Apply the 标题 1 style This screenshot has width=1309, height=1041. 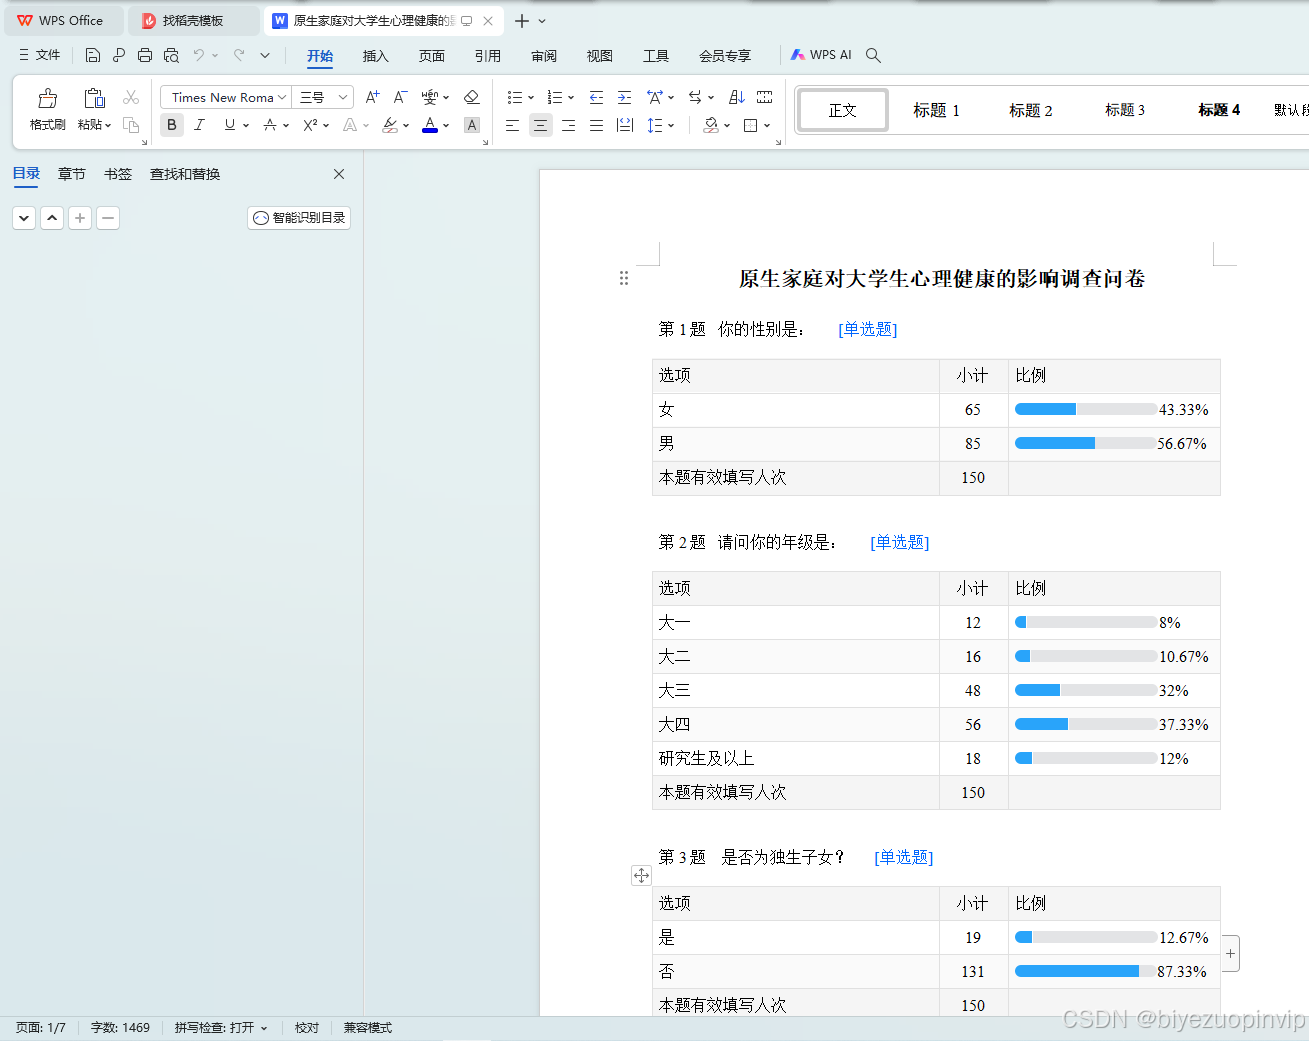(936, 110)
